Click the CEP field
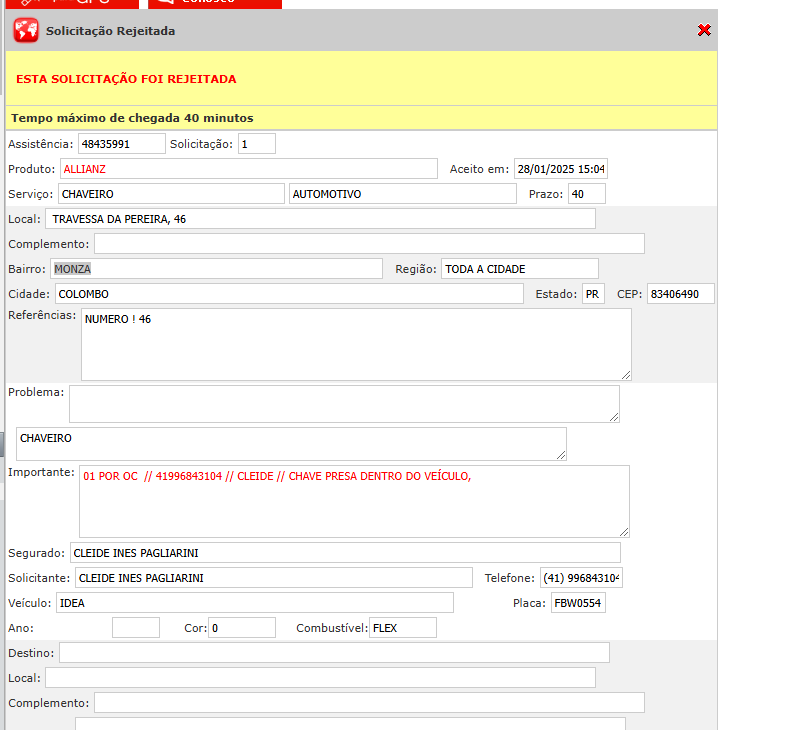Screen dimensions: 787x730 pyautogui.click(x=680, y=295)
